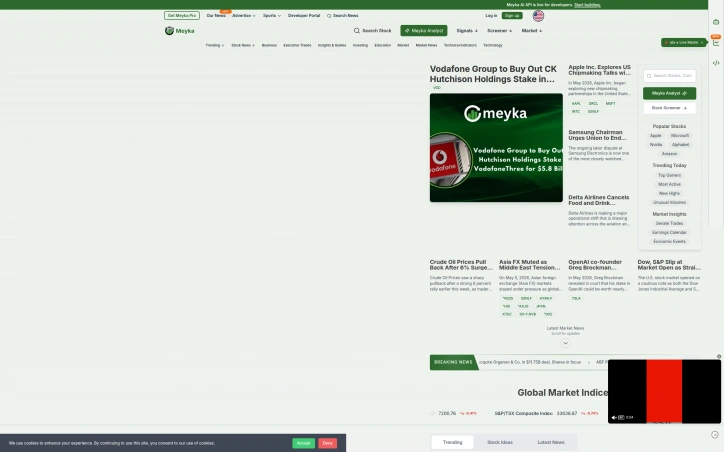Switch to the Trending tab
The height and width of the screenshot is (452, 724).
pos(452,442)
